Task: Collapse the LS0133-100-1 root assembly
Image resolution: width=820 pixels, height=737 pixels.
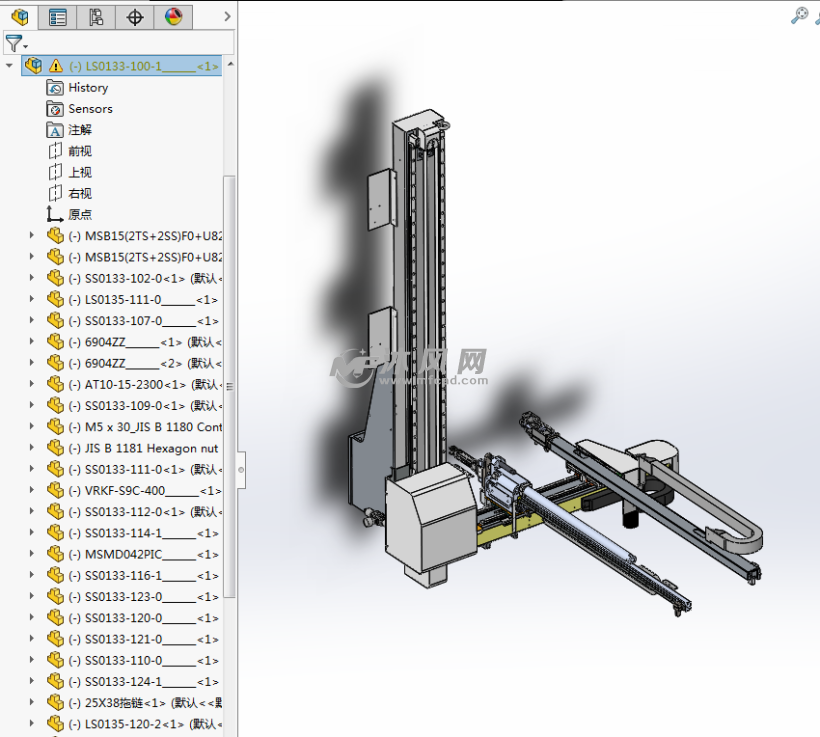Action: point(10,66)
